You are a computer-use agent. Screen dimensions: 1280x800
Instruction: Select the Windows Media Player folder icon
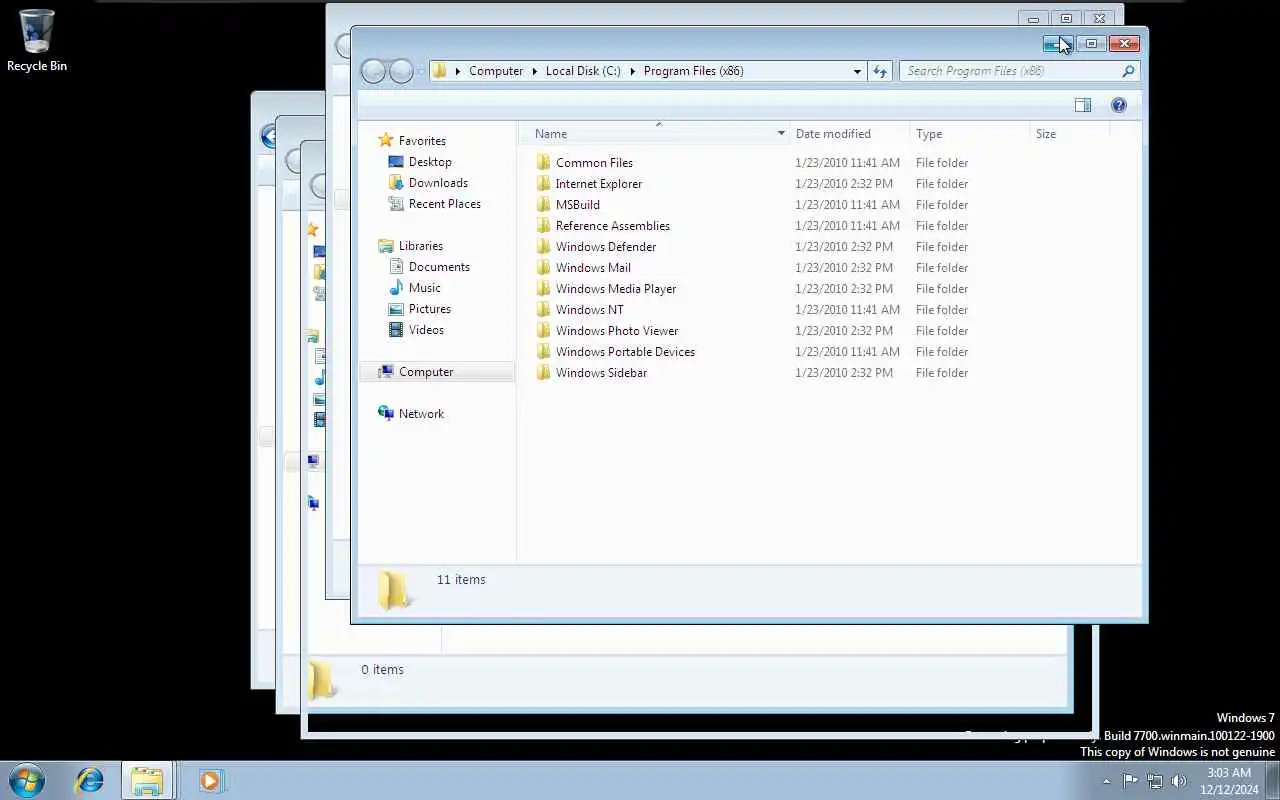tap(543, 288)
